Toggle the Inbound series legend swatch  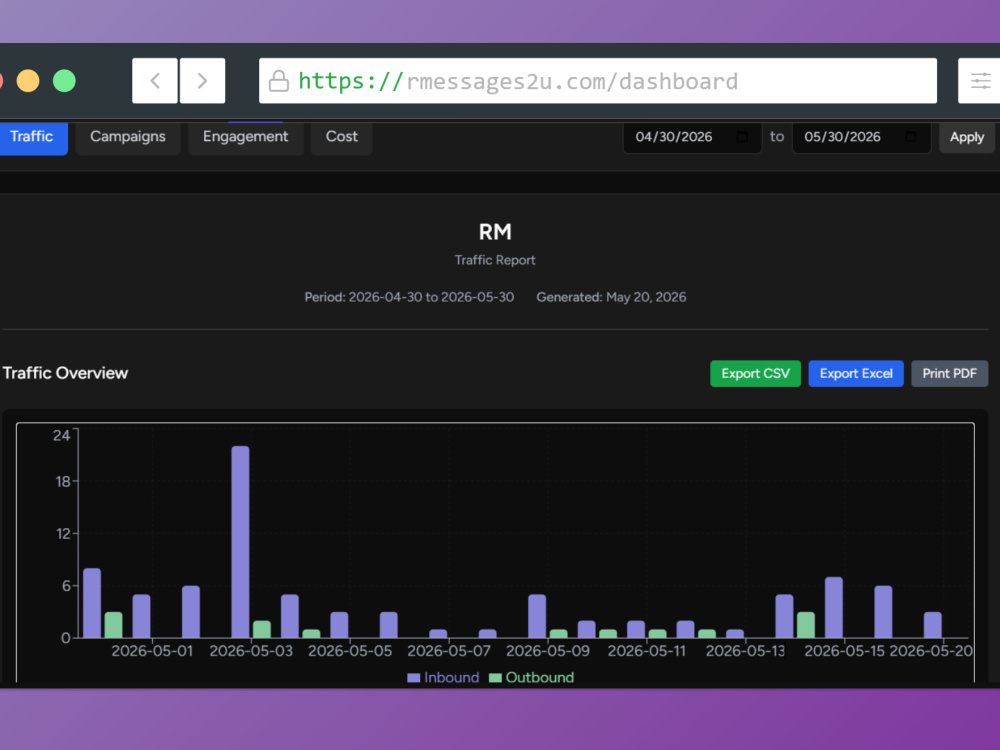[414, 678]
